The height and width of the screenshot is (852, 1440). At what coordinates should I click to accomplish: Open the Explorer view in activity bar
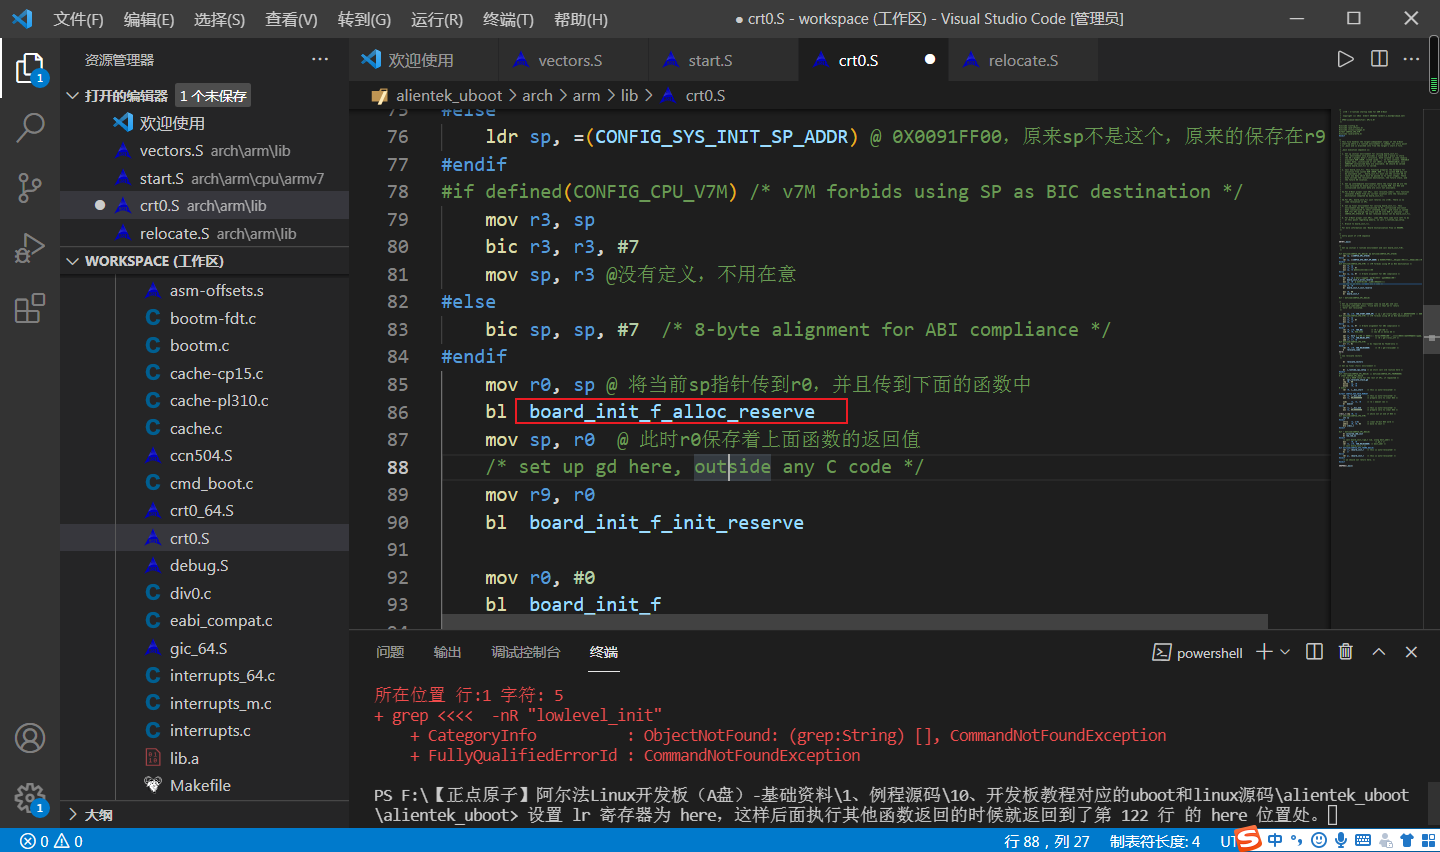click(30, 68)
